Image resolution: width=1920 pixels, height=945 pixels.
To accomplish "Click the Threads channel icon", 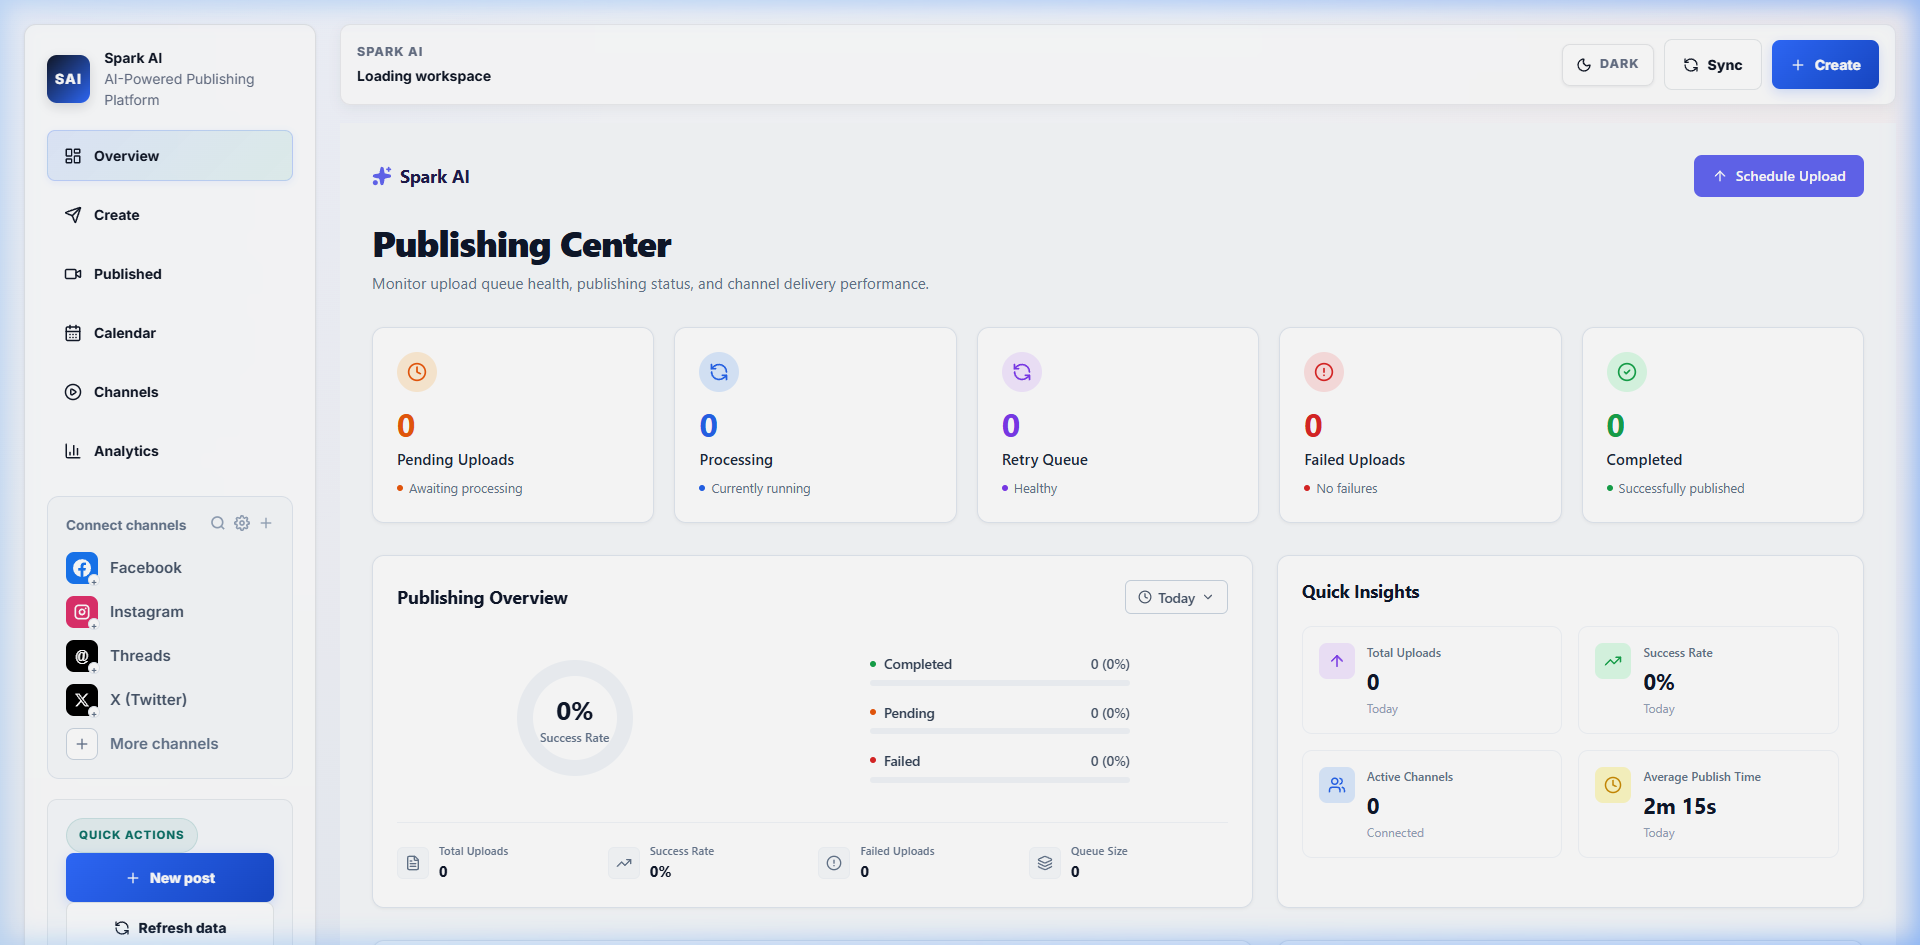I will (82, 656).
